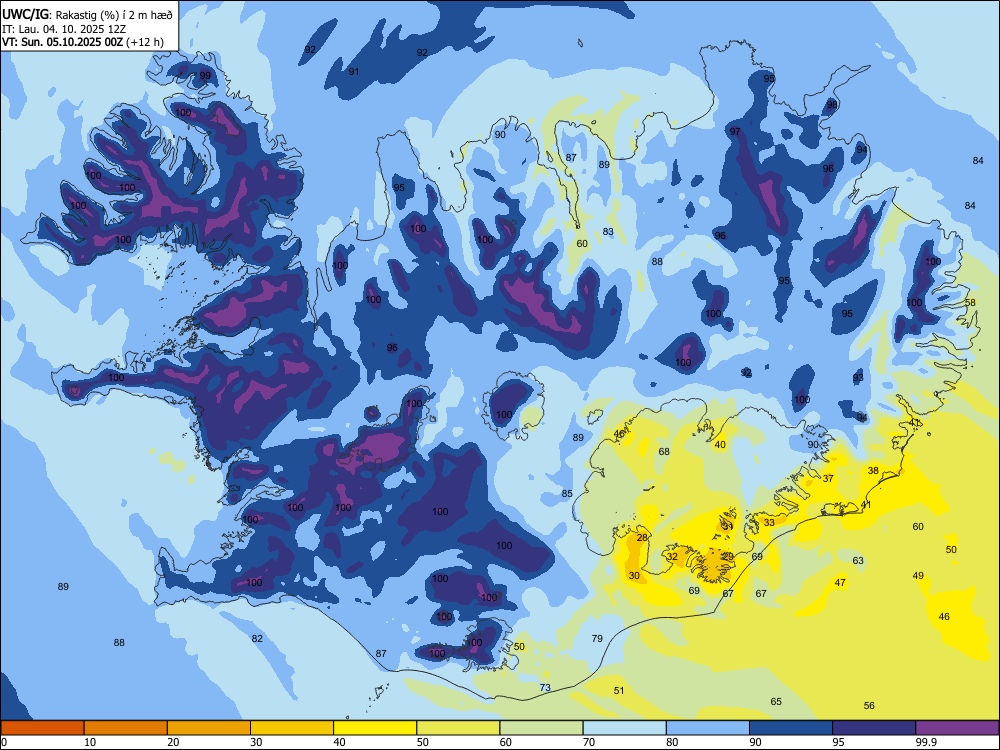1000x750 pixels.
Task: Click the map value '33' on the map
Action: tap(769, 522)
